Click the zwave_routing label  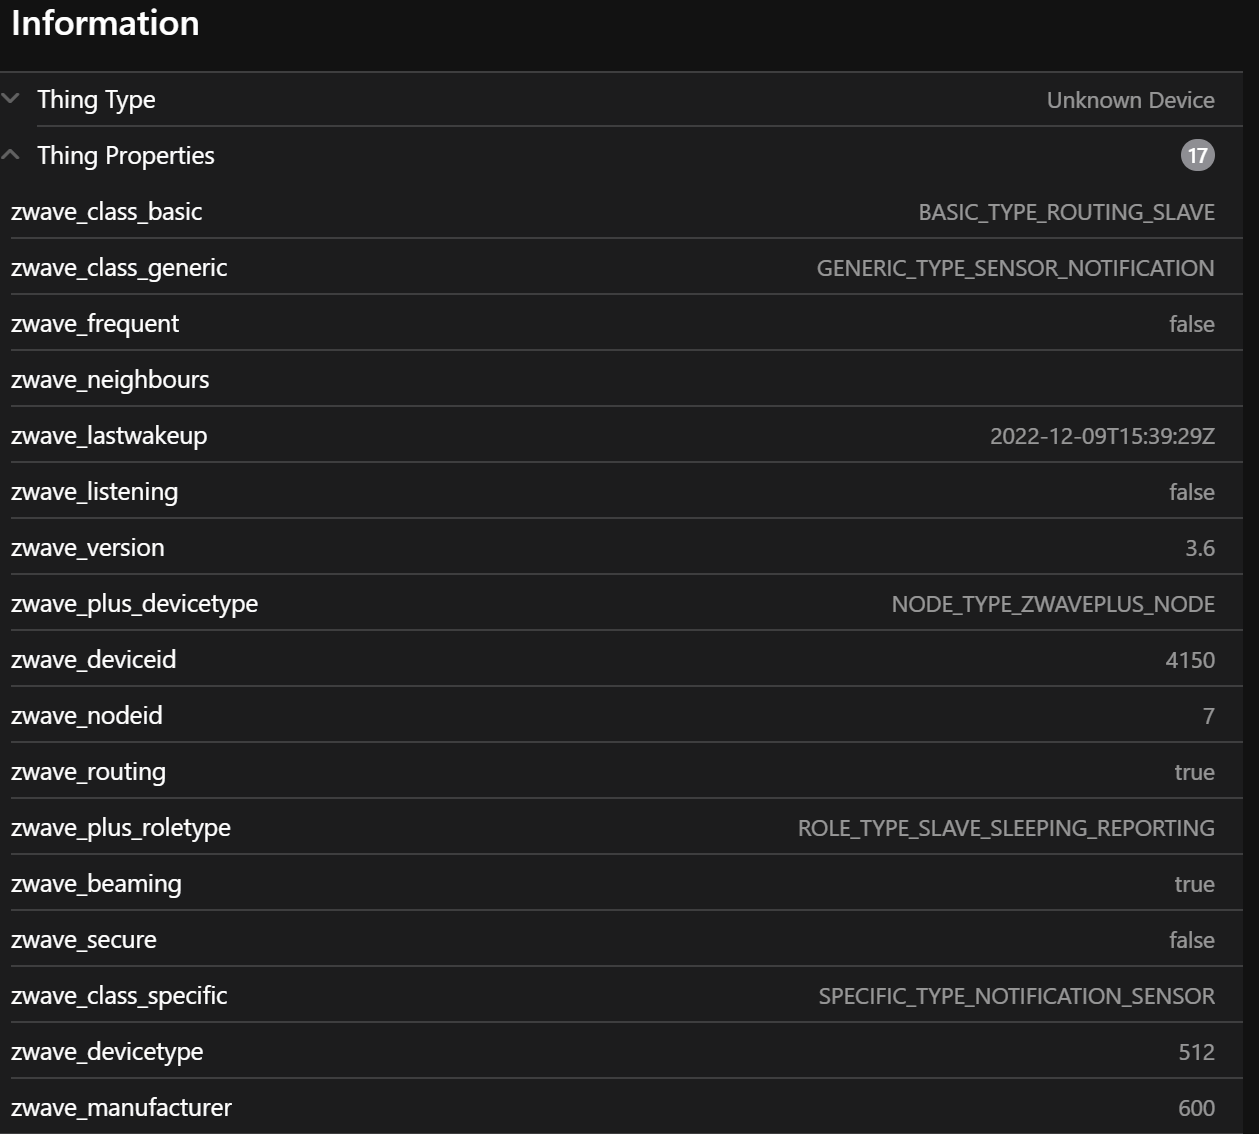click(89, 772)
